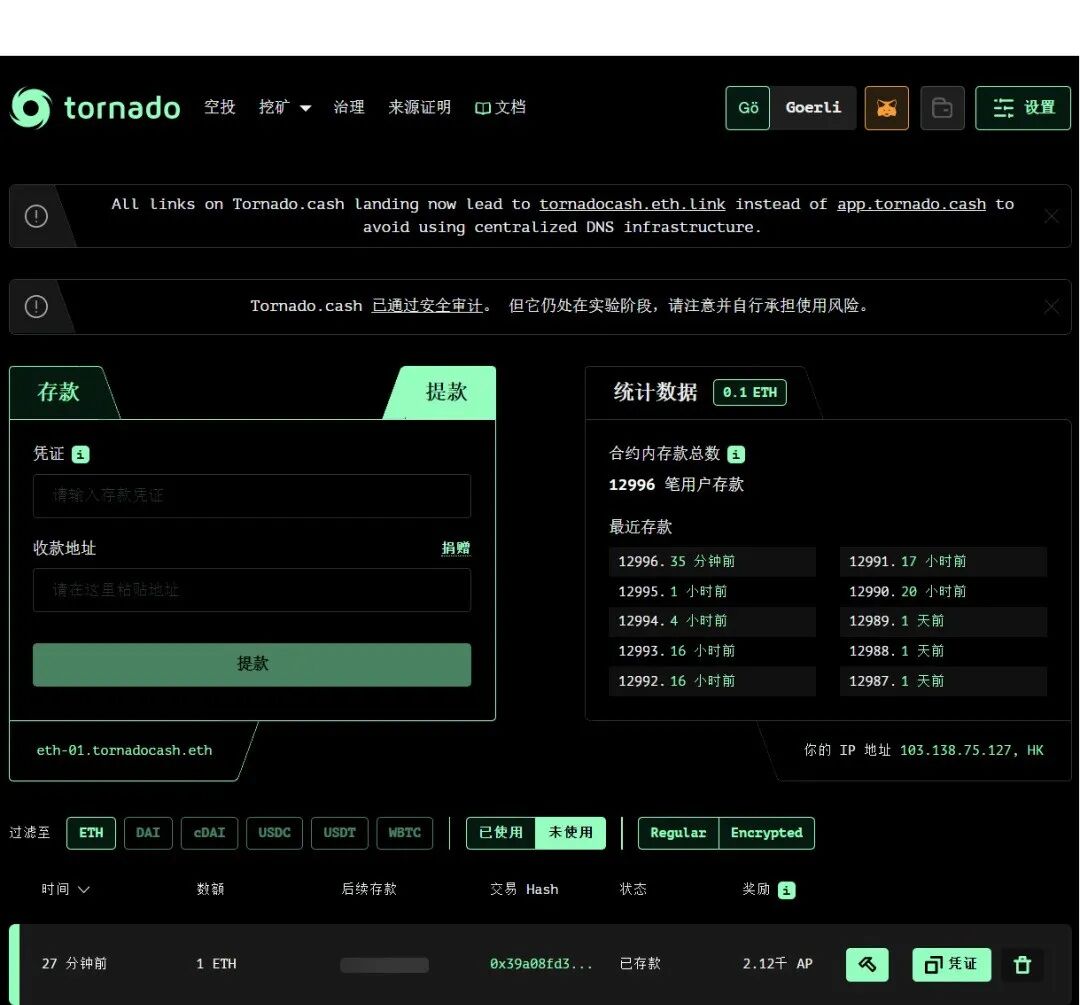This screenshot has height=1005, width=1080.
Task: Close the security audit warning banner
Action: (x=1051, y=307)
